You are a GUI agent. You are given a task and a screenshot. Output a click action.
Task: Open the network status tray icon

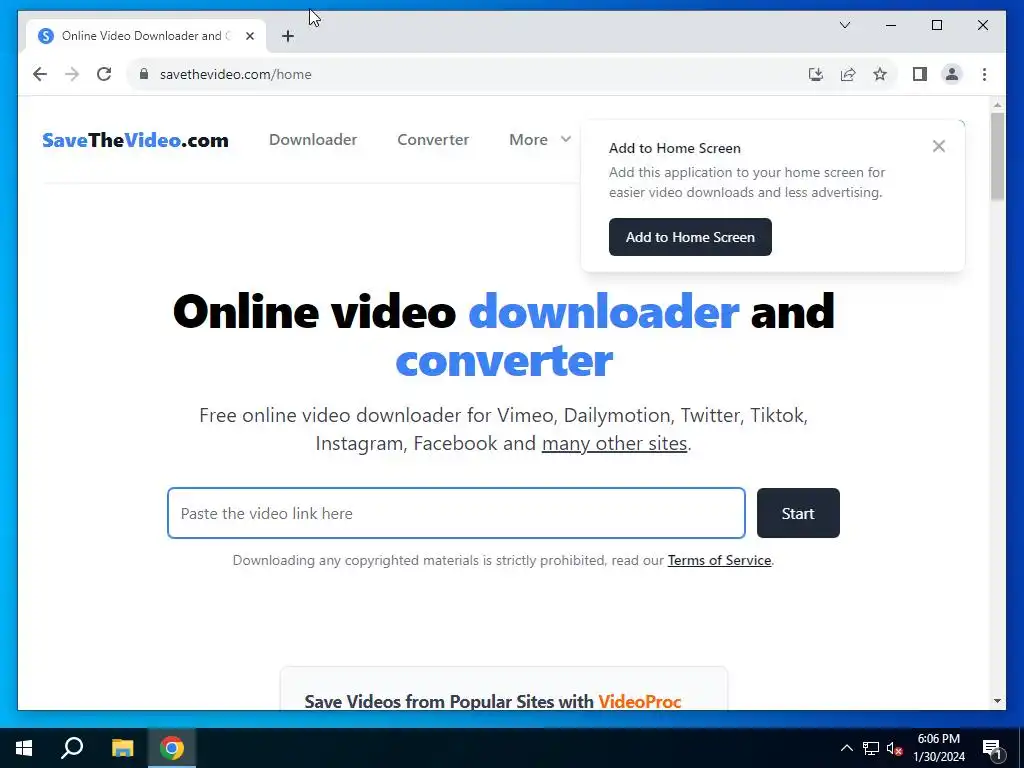click(871, 748)
